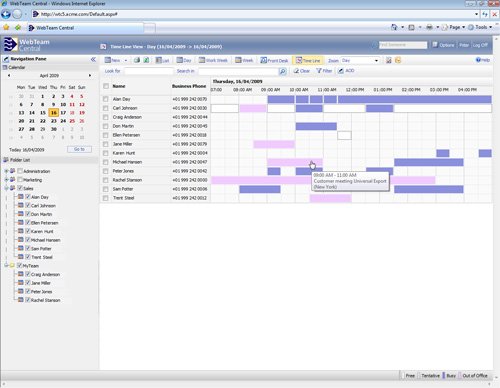Click the Tentative legend color swatch
This screenshot has height=388, width=500.
click(419, 376)
